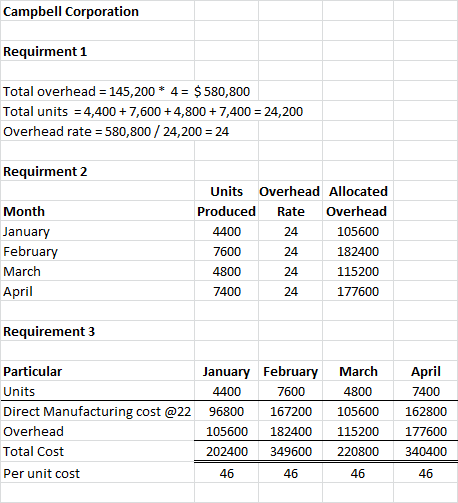Image resolution: width=458 pixels, height=503 pixels.
Task: Select "March" column header in Requirement 3
Action: coord(358,372)
